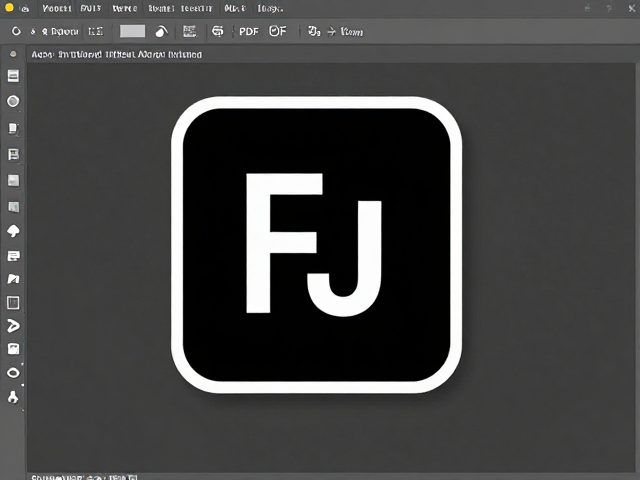Viewport: 640px width, 480px height.
Task: Select the mushroom-shaped tool in left toolbar
Action: (13, 231)
